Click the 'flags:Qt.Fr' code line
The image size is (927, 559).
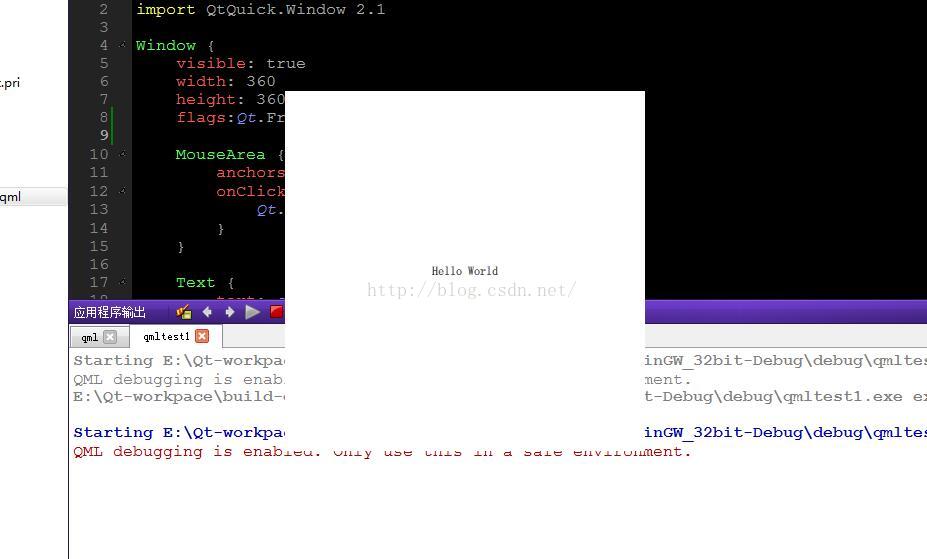[230, 118]
